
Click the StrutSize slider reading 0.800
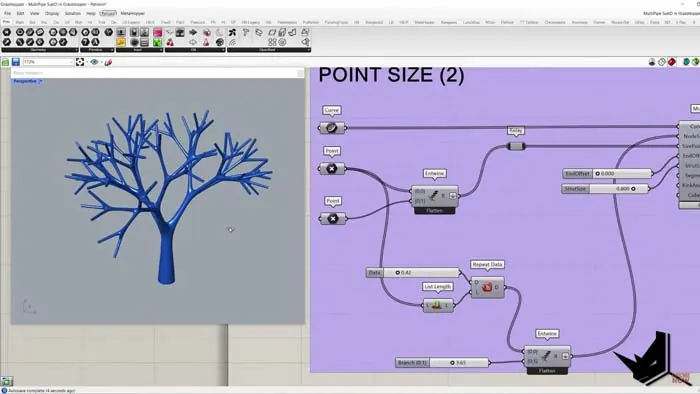(x=605, y=189)
